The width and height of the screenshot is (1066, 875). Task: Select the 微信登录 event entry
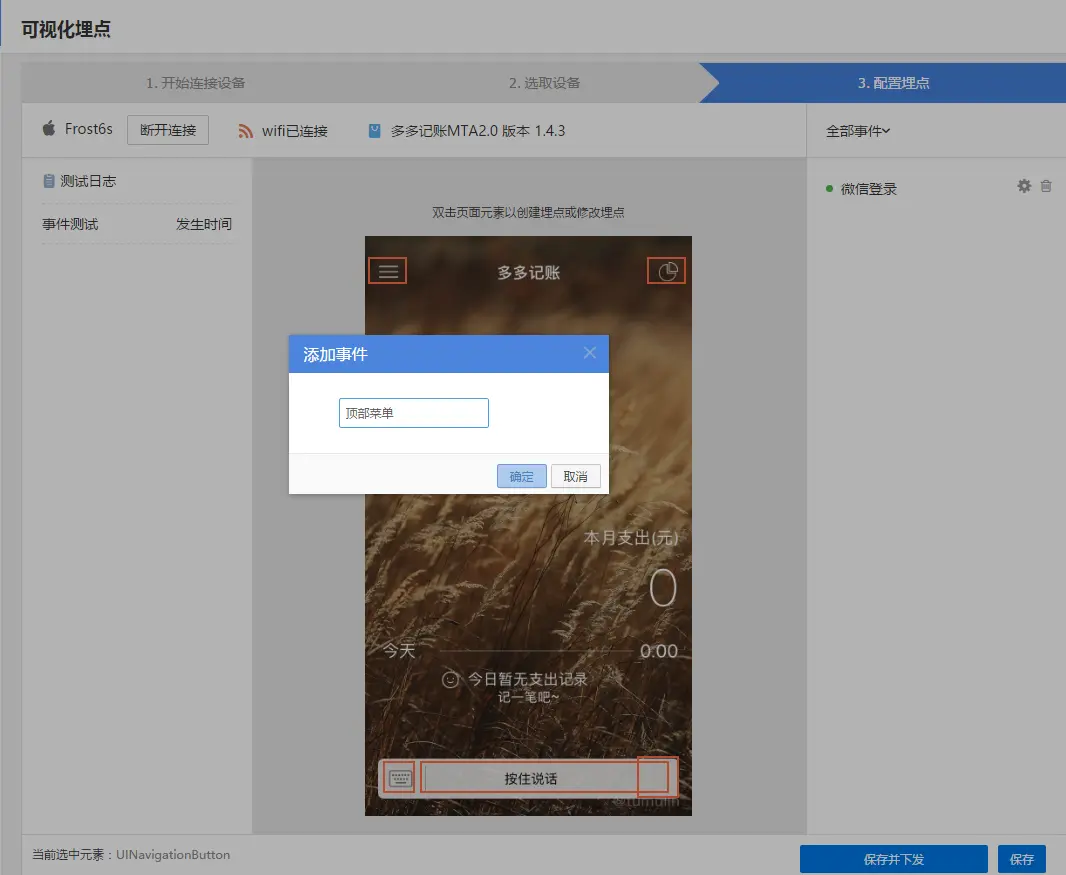pyautogui.click(x=868, y=189)
